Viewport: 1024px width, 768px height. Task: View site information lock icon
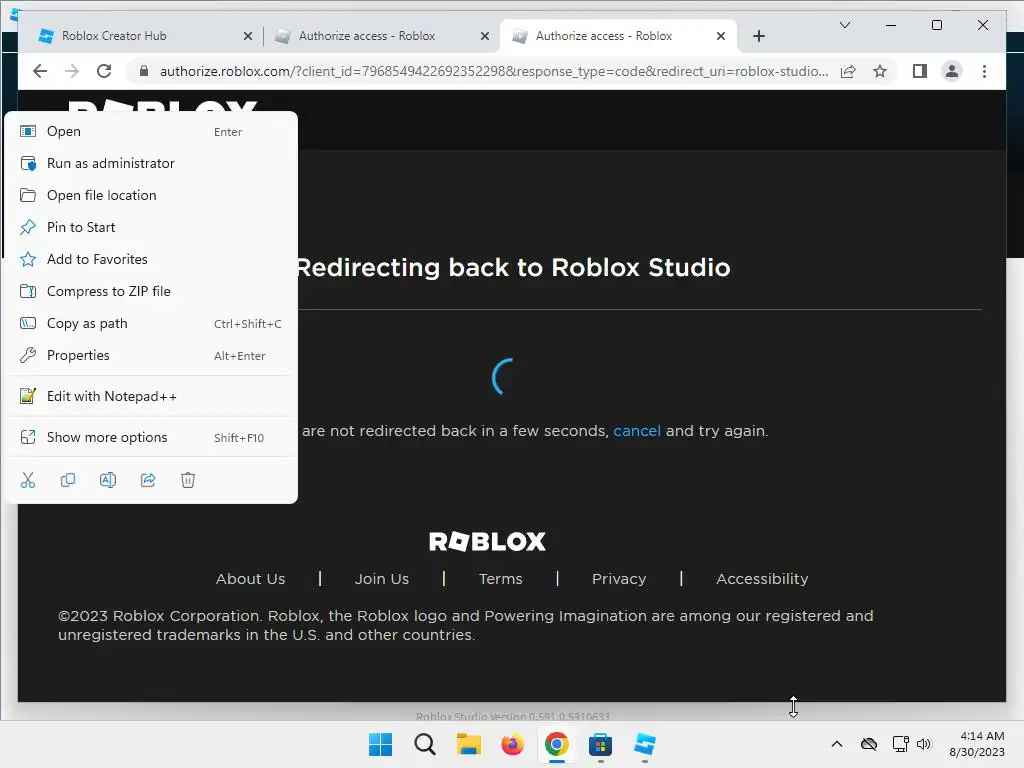[x=144, y=71]
